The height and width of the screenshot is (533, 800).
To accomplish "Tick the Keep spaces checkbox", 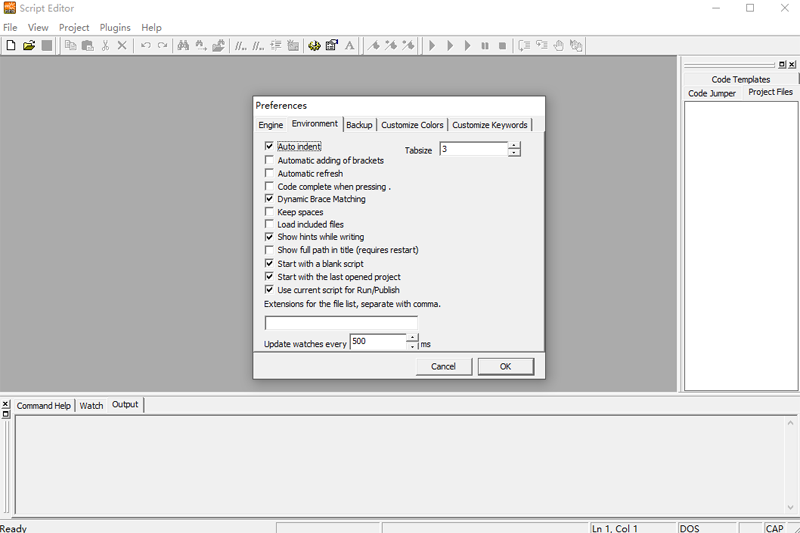I will 269,212.
